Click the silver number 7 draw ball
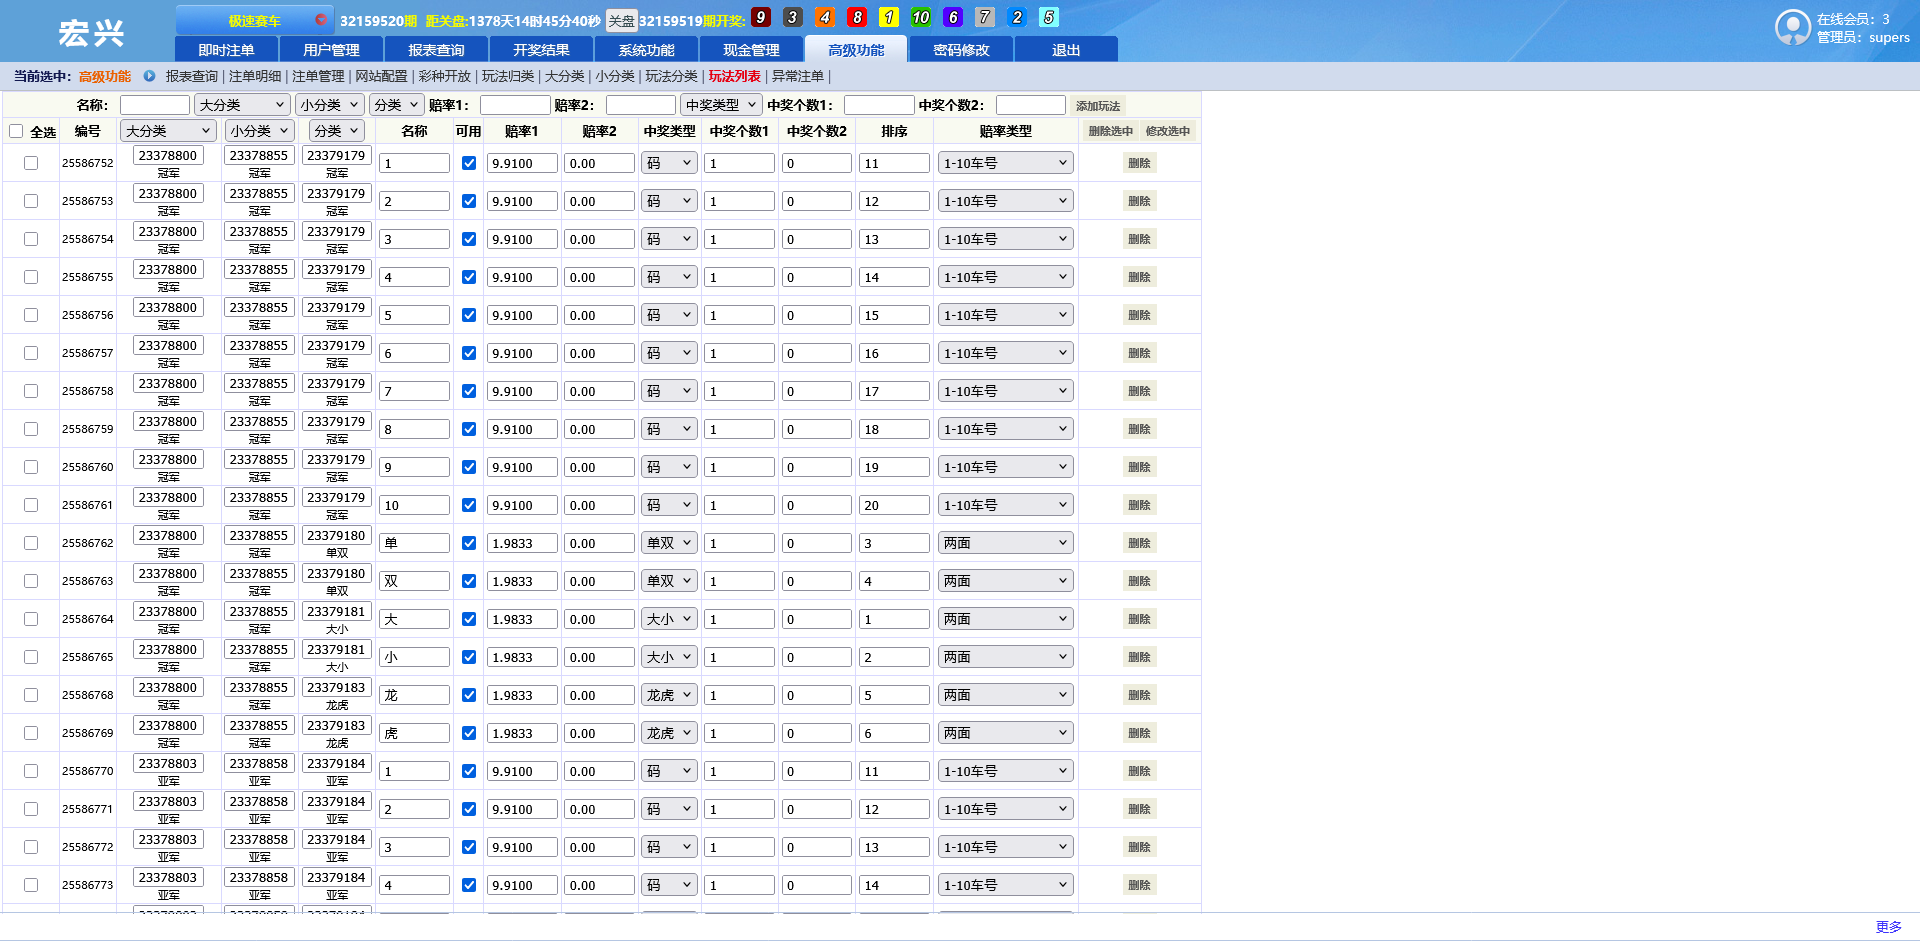The width and height of the screenshot is (1920, 947). pyautogui.click(x=985, y=17)
